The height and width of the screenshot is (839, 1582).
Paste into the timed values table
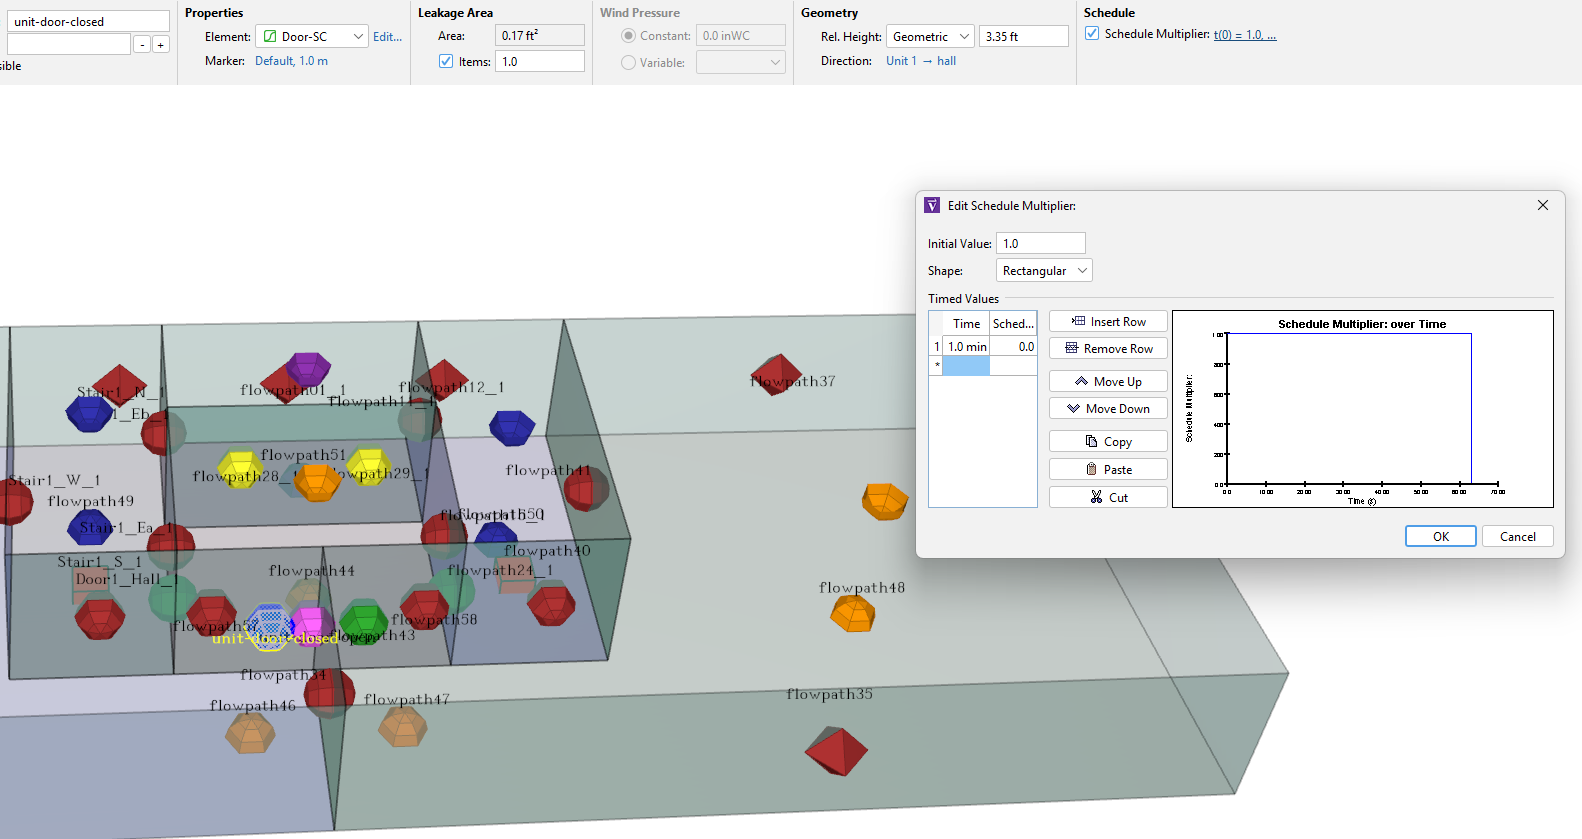click(x=1108, y=470)
